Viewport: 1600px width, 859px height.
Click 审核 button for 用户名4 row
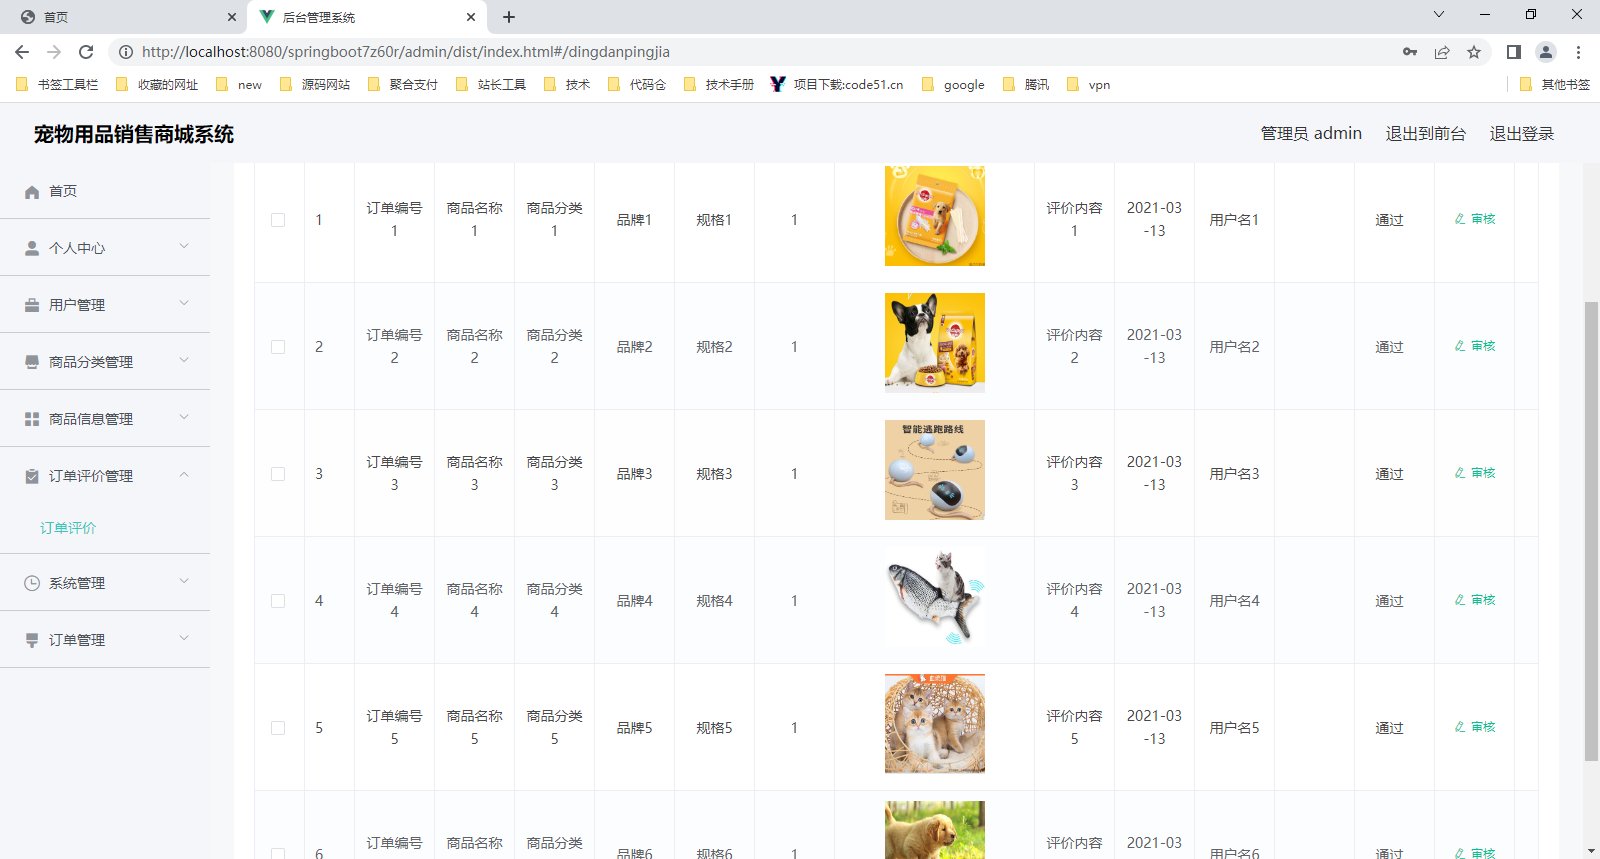(x=1475, y=600)
